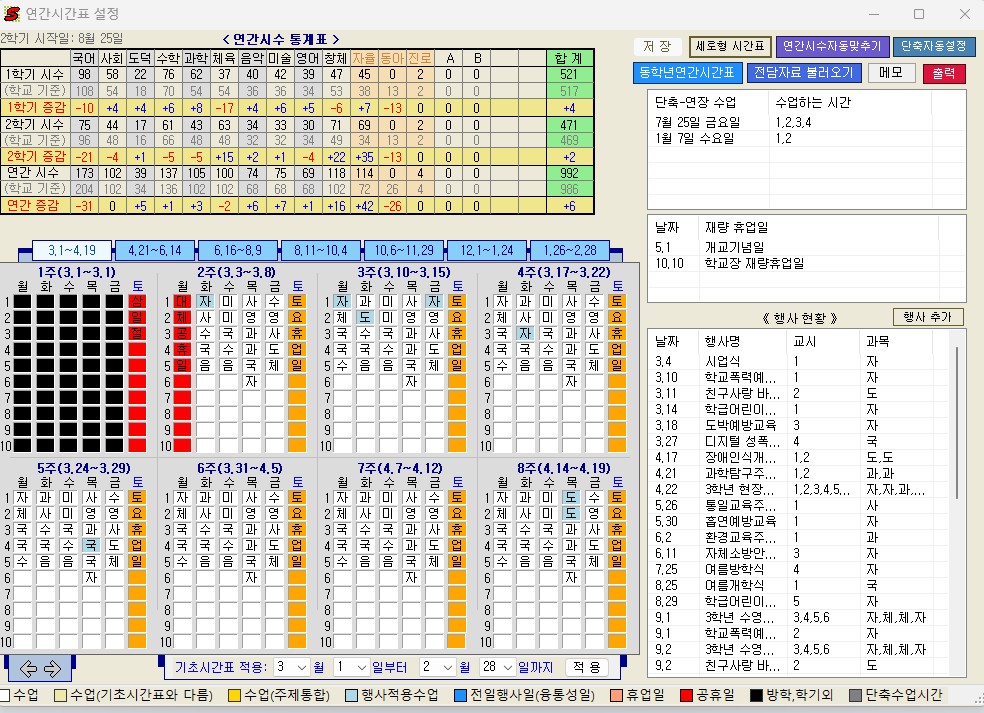This screenshot has height=713, width=984.
Task: Select the 10.6~11.29 period tab
Action: pos(404,250)
